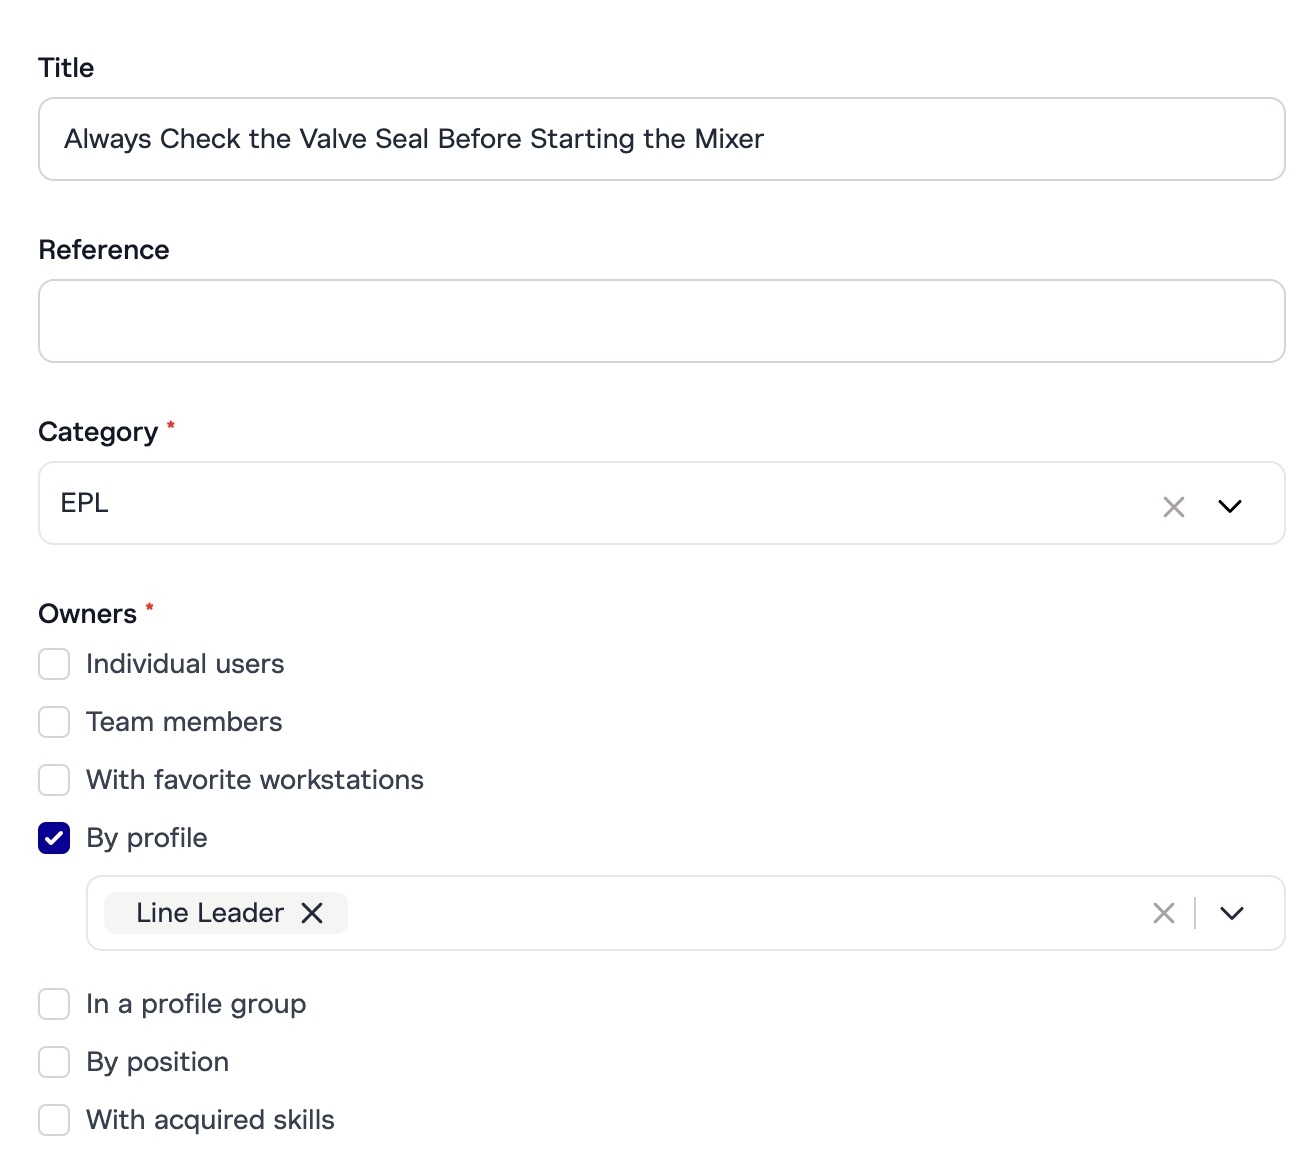The height and width of the screenshot is (1168, 1316).
Task: Uncheck the By profile checkbox
Action: (x=54, y=838)
